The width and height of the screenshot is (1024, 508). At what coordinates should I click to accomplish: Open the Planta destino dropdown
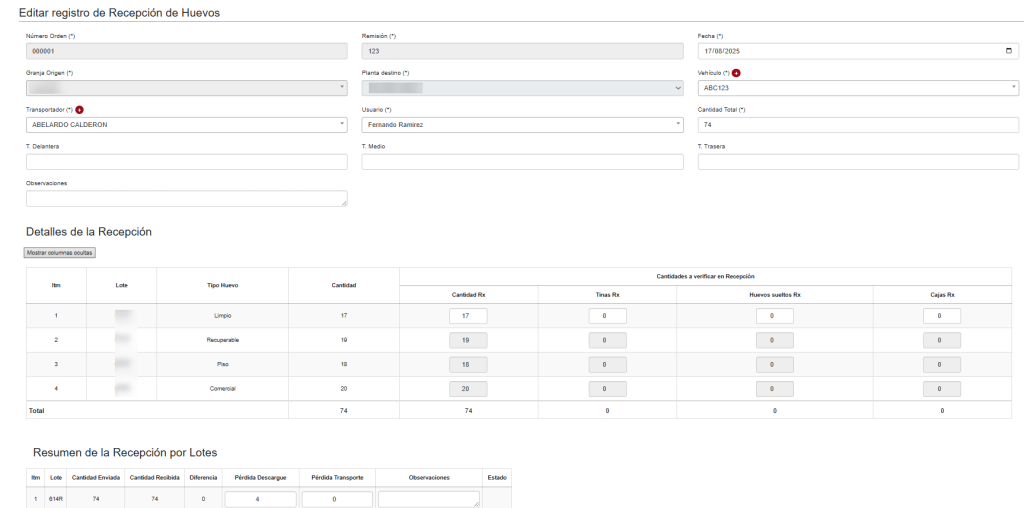point(522,87)
